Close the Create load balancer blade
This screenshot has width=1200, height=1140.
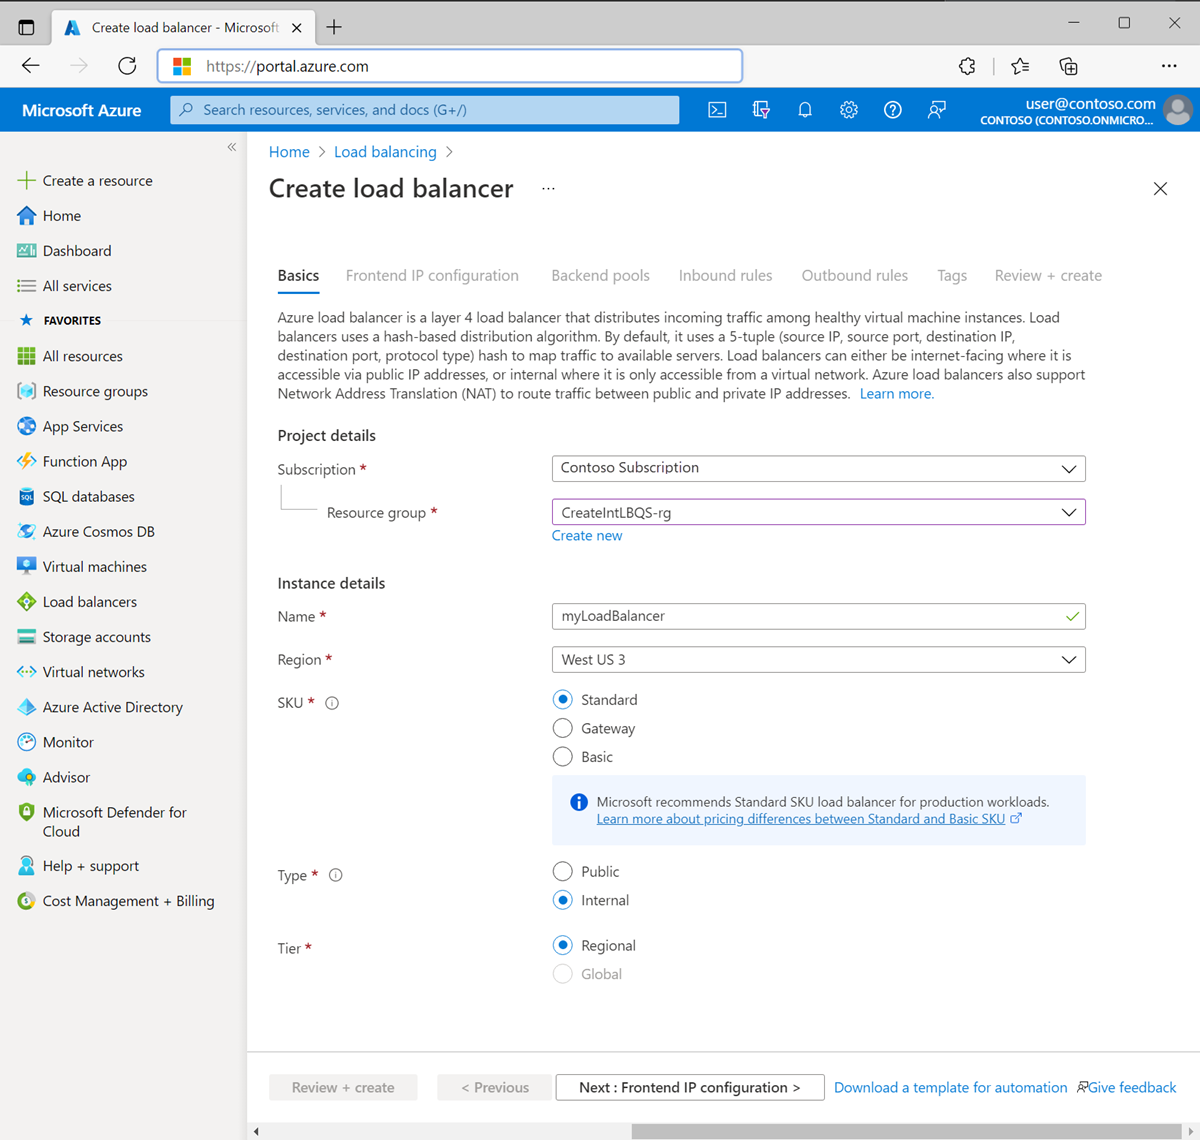1160,189
